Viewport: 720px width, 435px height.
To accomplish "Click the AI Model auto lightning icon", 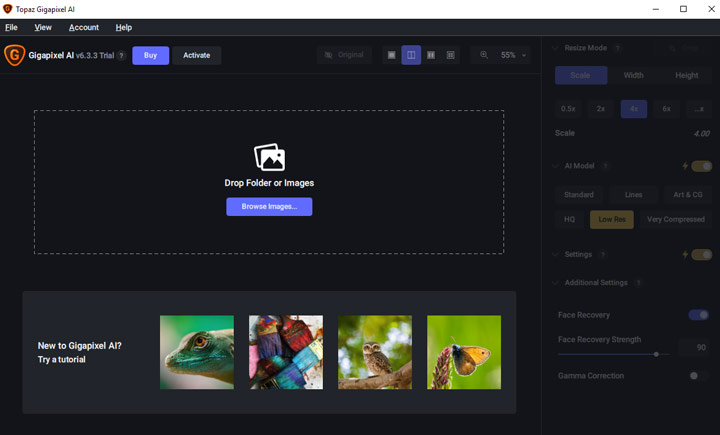I will point(685,166).
